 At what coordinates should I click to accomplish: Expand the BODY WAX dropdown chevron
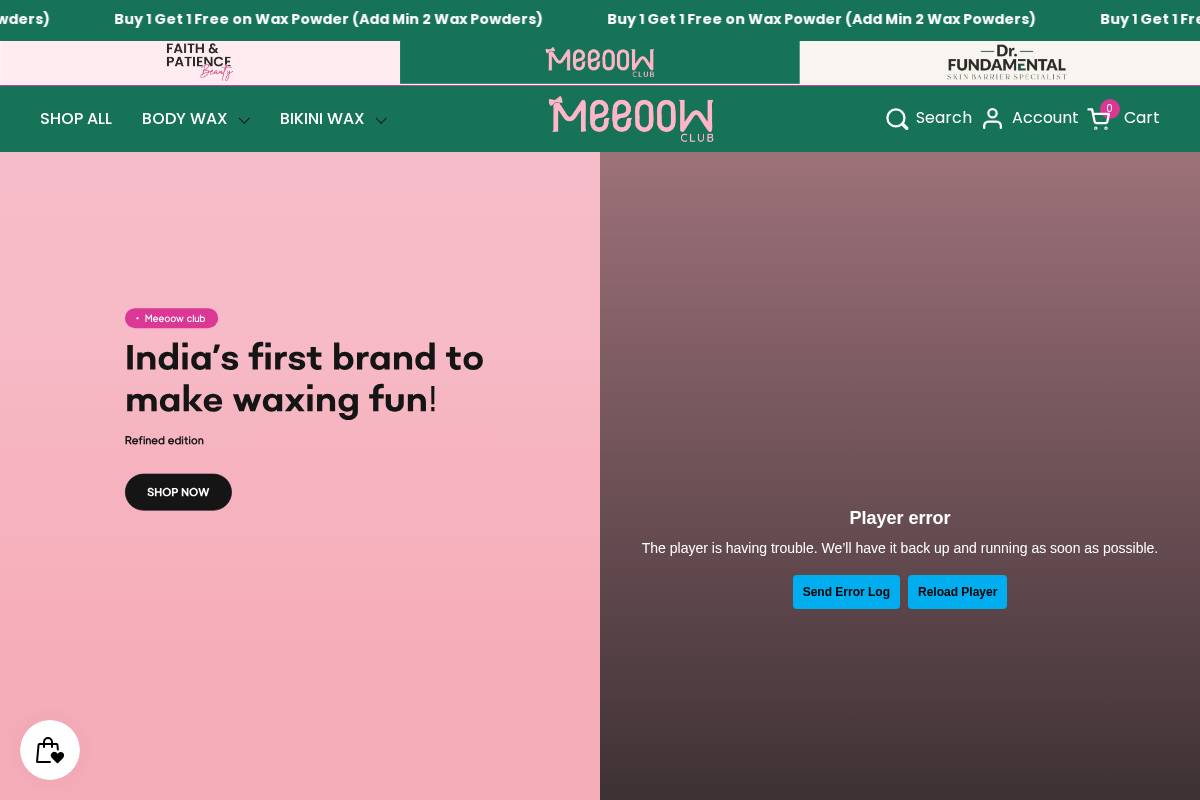pyautogui.click(x=244, y=120)
